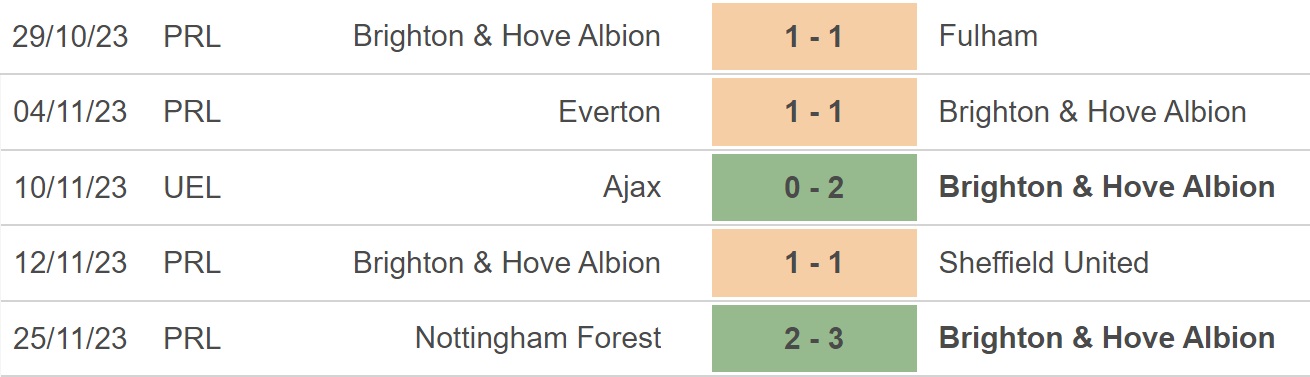Open the Everton team link
1310x377 pixels.
click(610, 112)
